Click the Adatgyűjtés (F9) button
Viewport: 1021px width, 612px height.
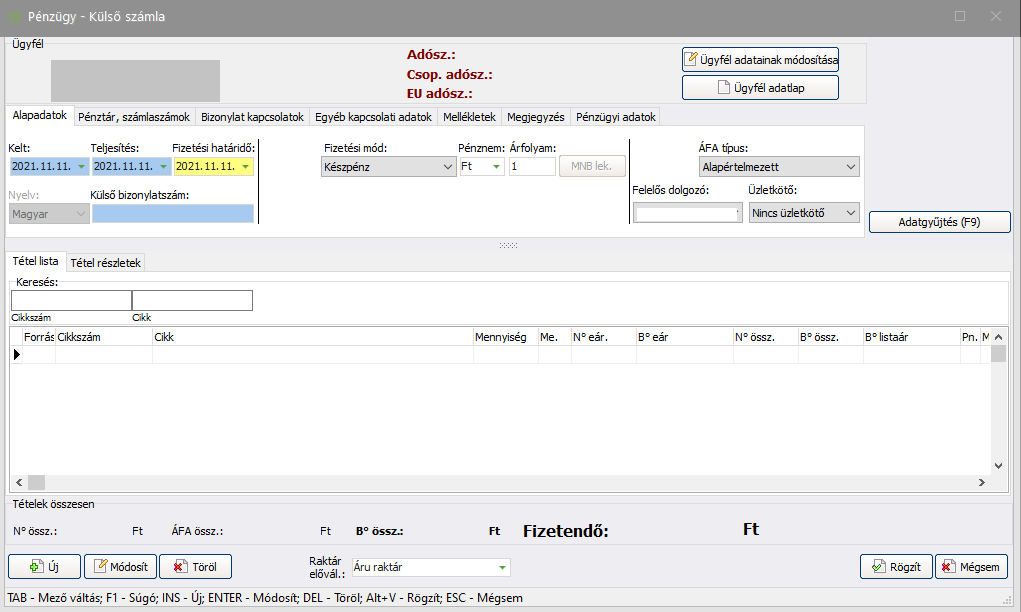pyautogui.click(x=940, y=222)
